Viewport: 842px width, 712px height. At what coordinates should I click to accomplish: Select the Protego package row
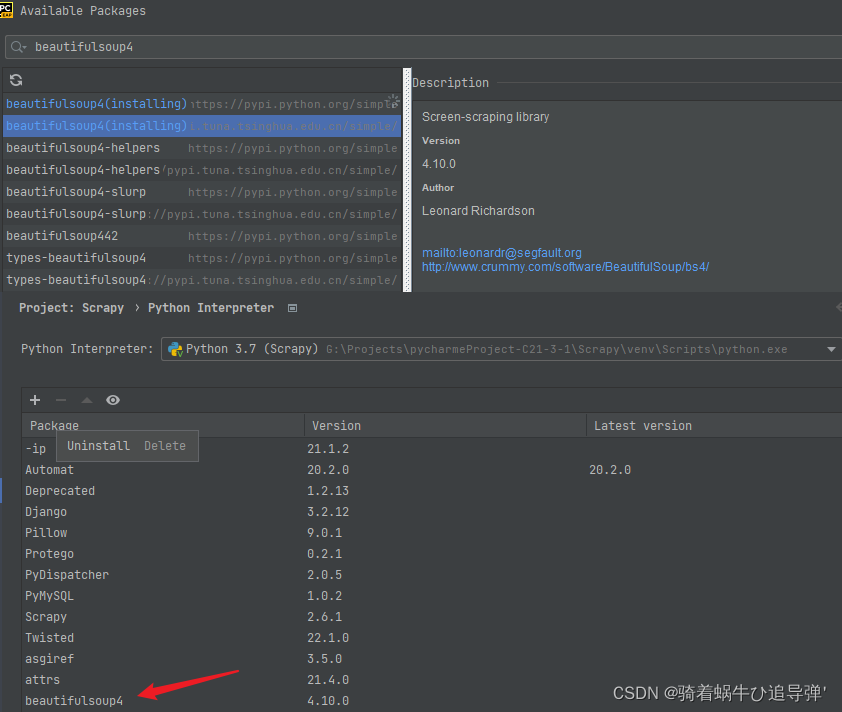pos(432,554)
